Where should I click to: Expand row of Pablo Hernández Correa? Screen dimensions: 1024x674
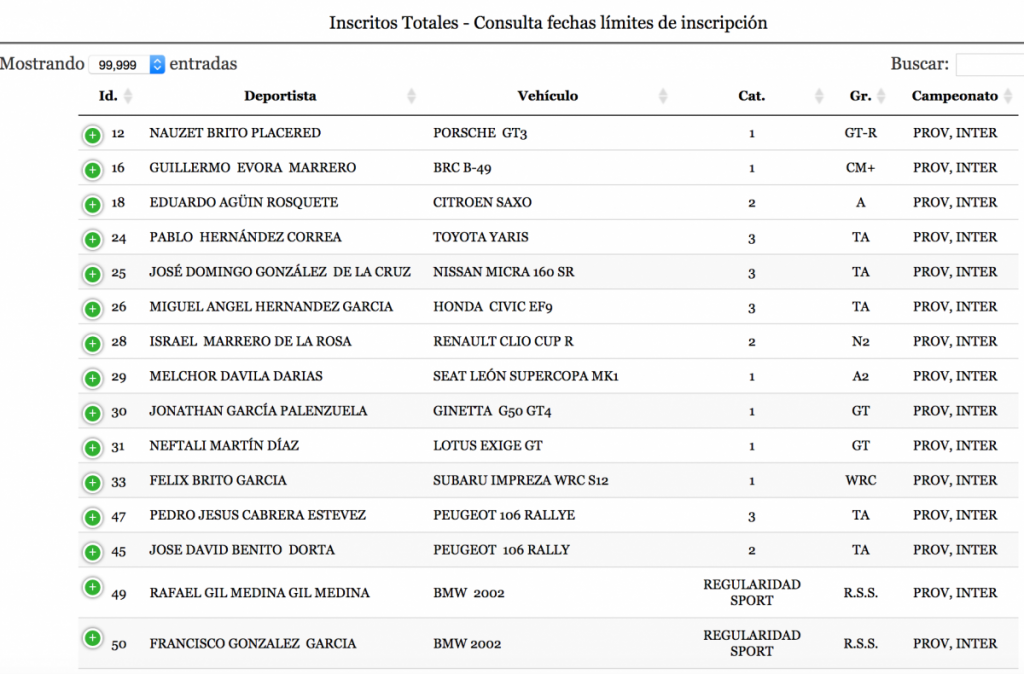[x=92, y=240]
